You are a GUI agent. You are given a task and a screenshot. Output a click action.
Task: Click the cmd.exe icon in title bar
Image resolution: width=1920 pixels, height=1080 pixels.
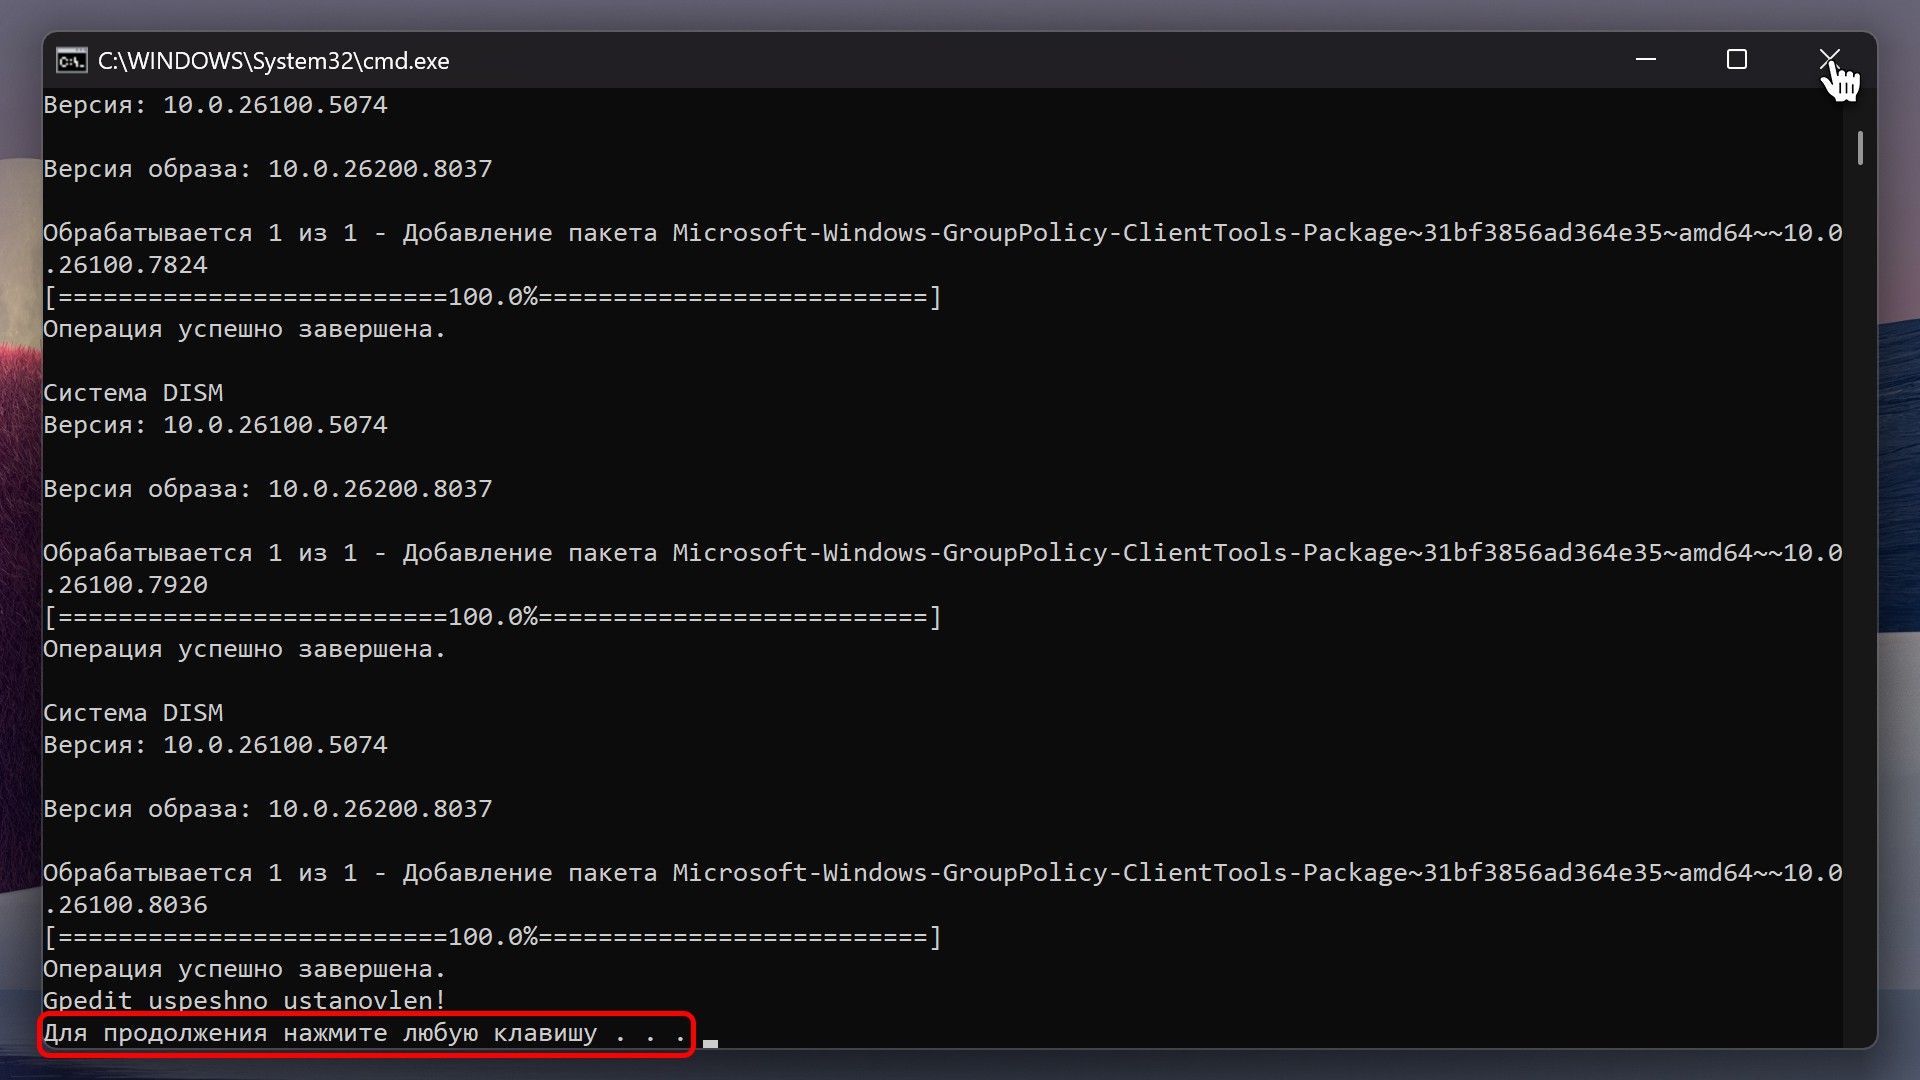coord(71,61)
